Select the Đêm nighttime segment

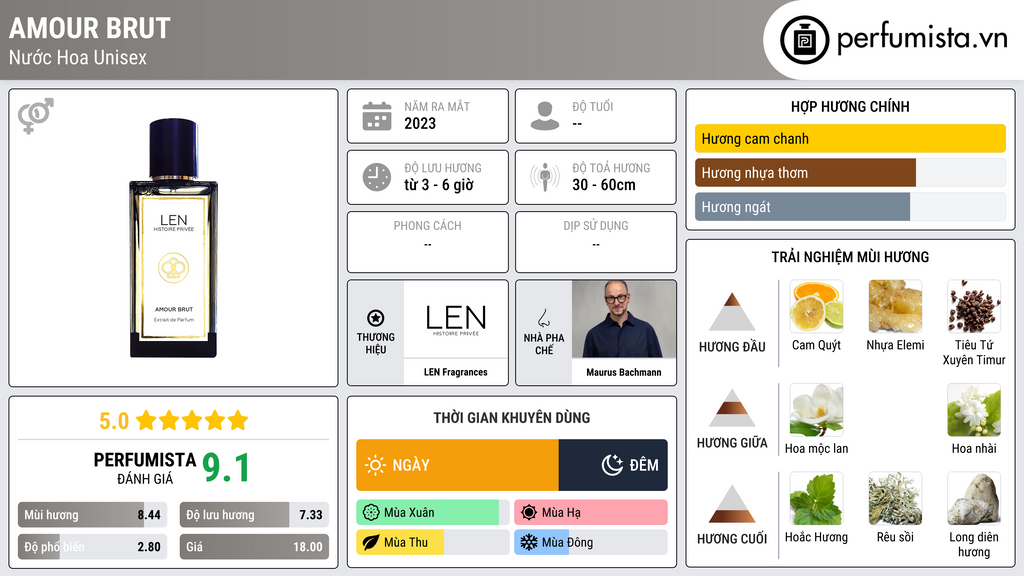(613, 465)
